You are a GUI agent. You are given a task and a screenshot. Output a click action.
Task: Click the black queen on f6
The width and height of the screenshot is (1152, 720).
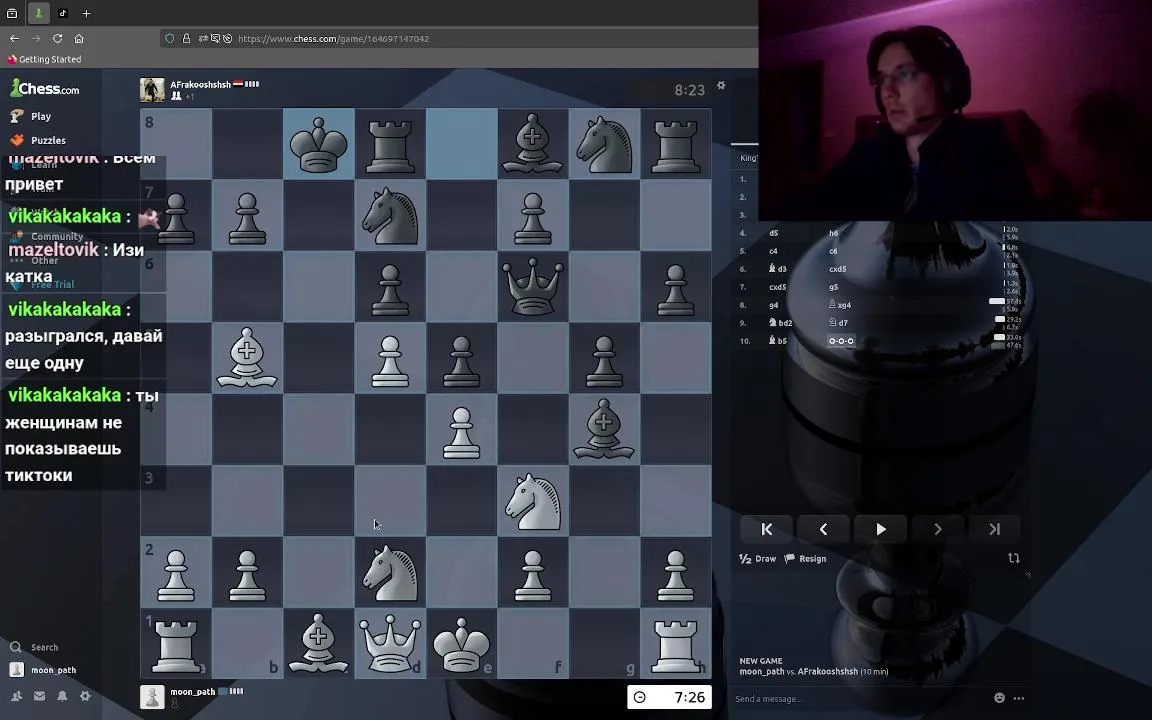point(533,287)
